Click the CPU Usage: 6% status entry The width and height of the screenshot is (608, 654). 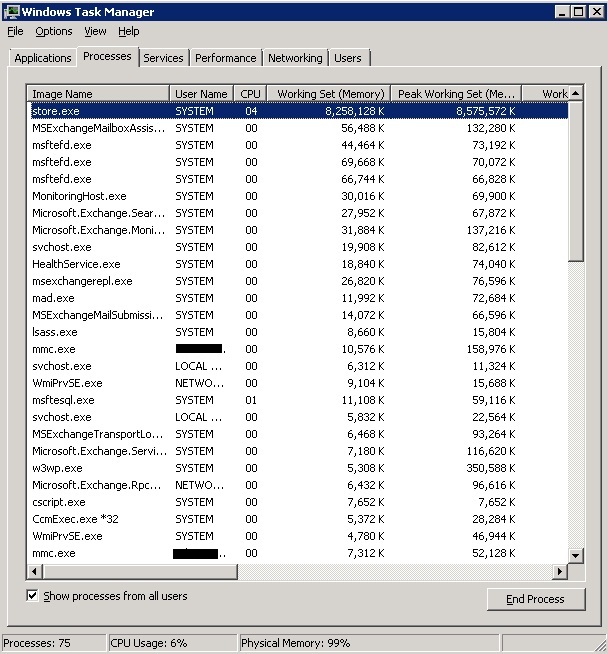coord(173,643)
